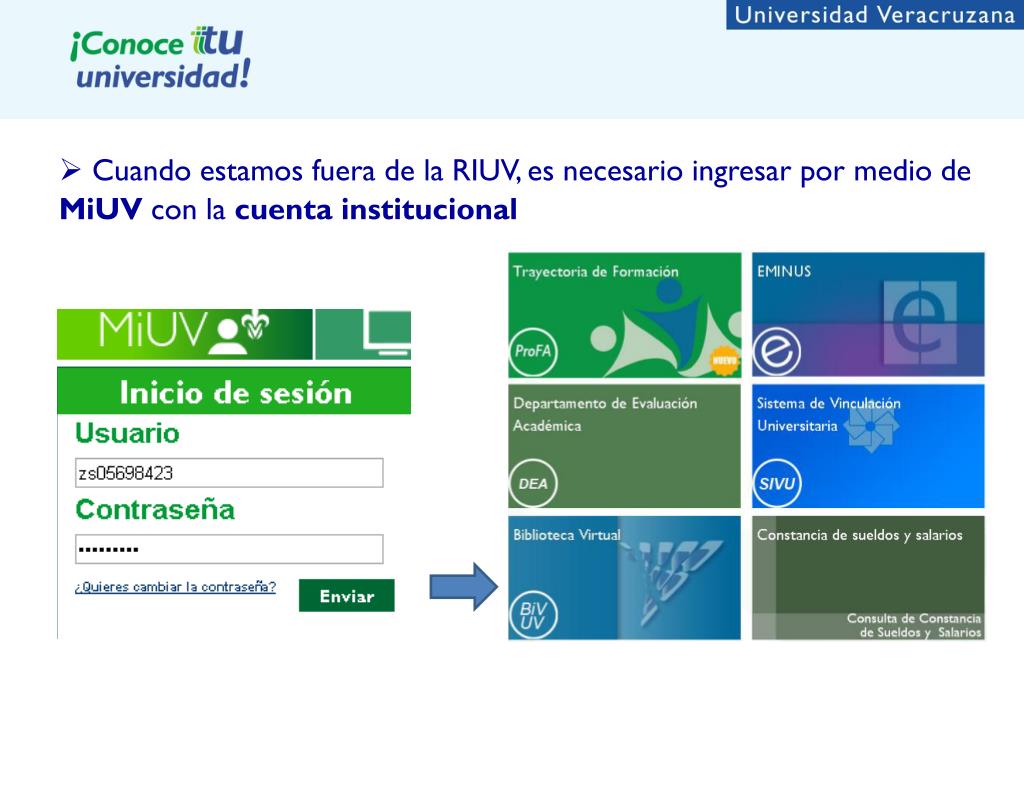Click the 'Inicio de sesión' heading
The width and height of the screenshot is (1024, 792).
tap(236, 392)
